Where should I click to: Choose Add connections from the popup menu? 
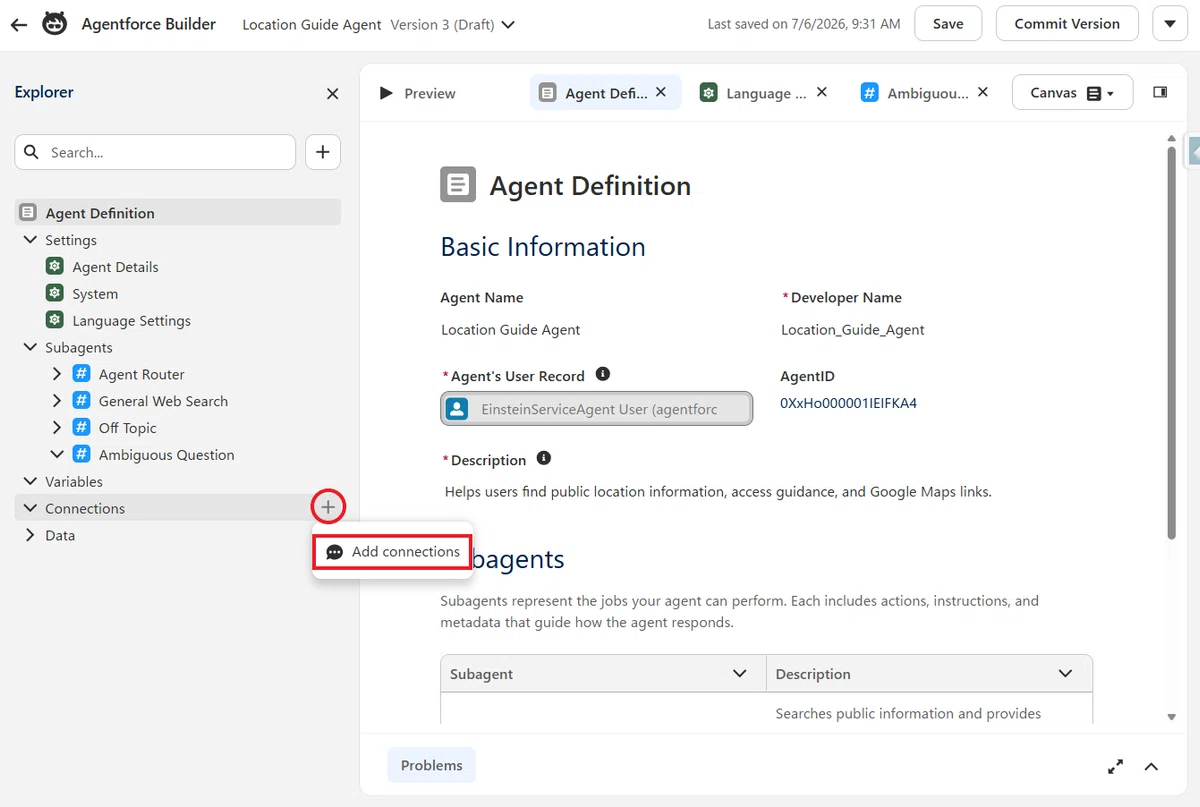pos(392,552)
